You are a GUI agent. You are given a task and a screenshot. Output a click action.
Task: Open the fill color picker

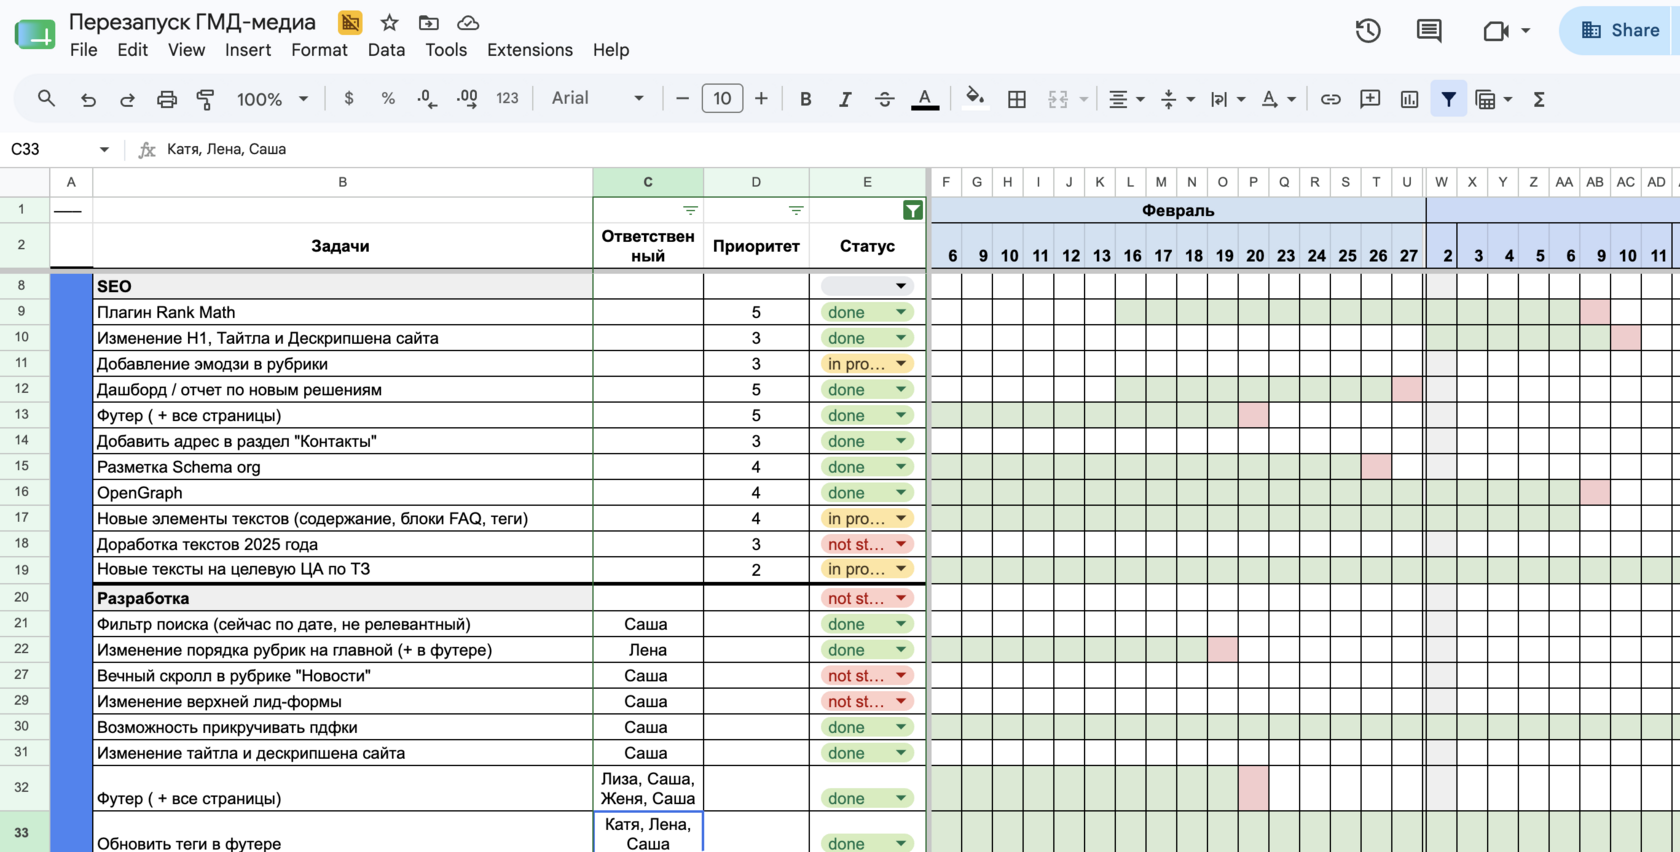[x=975, y=99]
